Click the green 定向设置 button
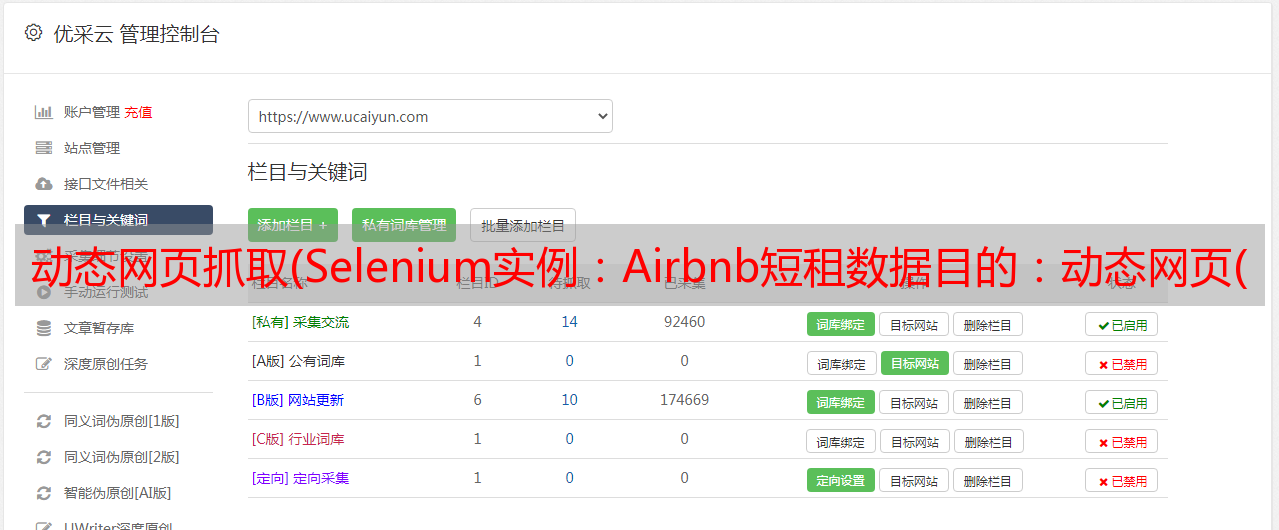Image resolution: width=1279 pixels, height=530 pixels. click(841, 480)
